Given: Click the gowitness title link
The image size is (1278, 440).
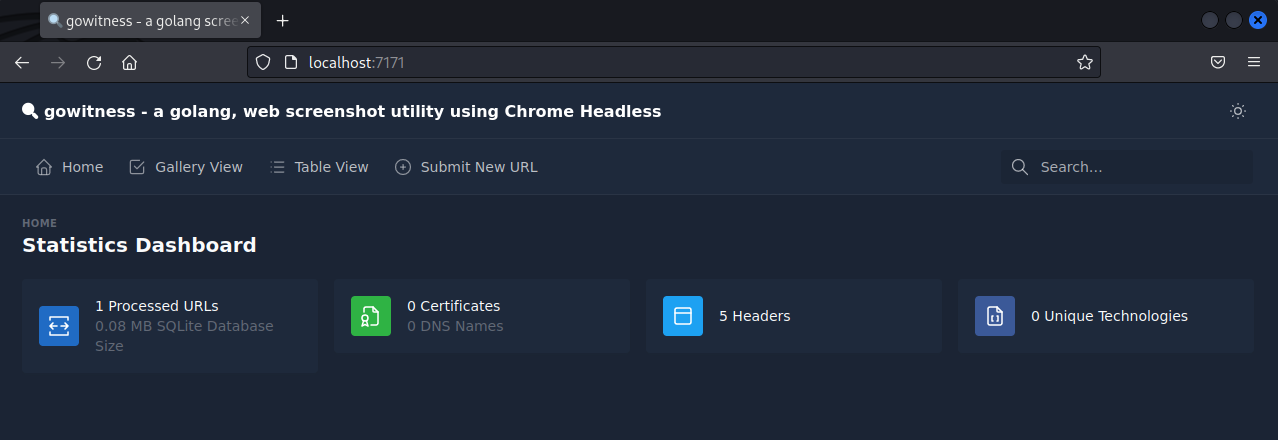Looking at the screenshot, I should 342,111.
